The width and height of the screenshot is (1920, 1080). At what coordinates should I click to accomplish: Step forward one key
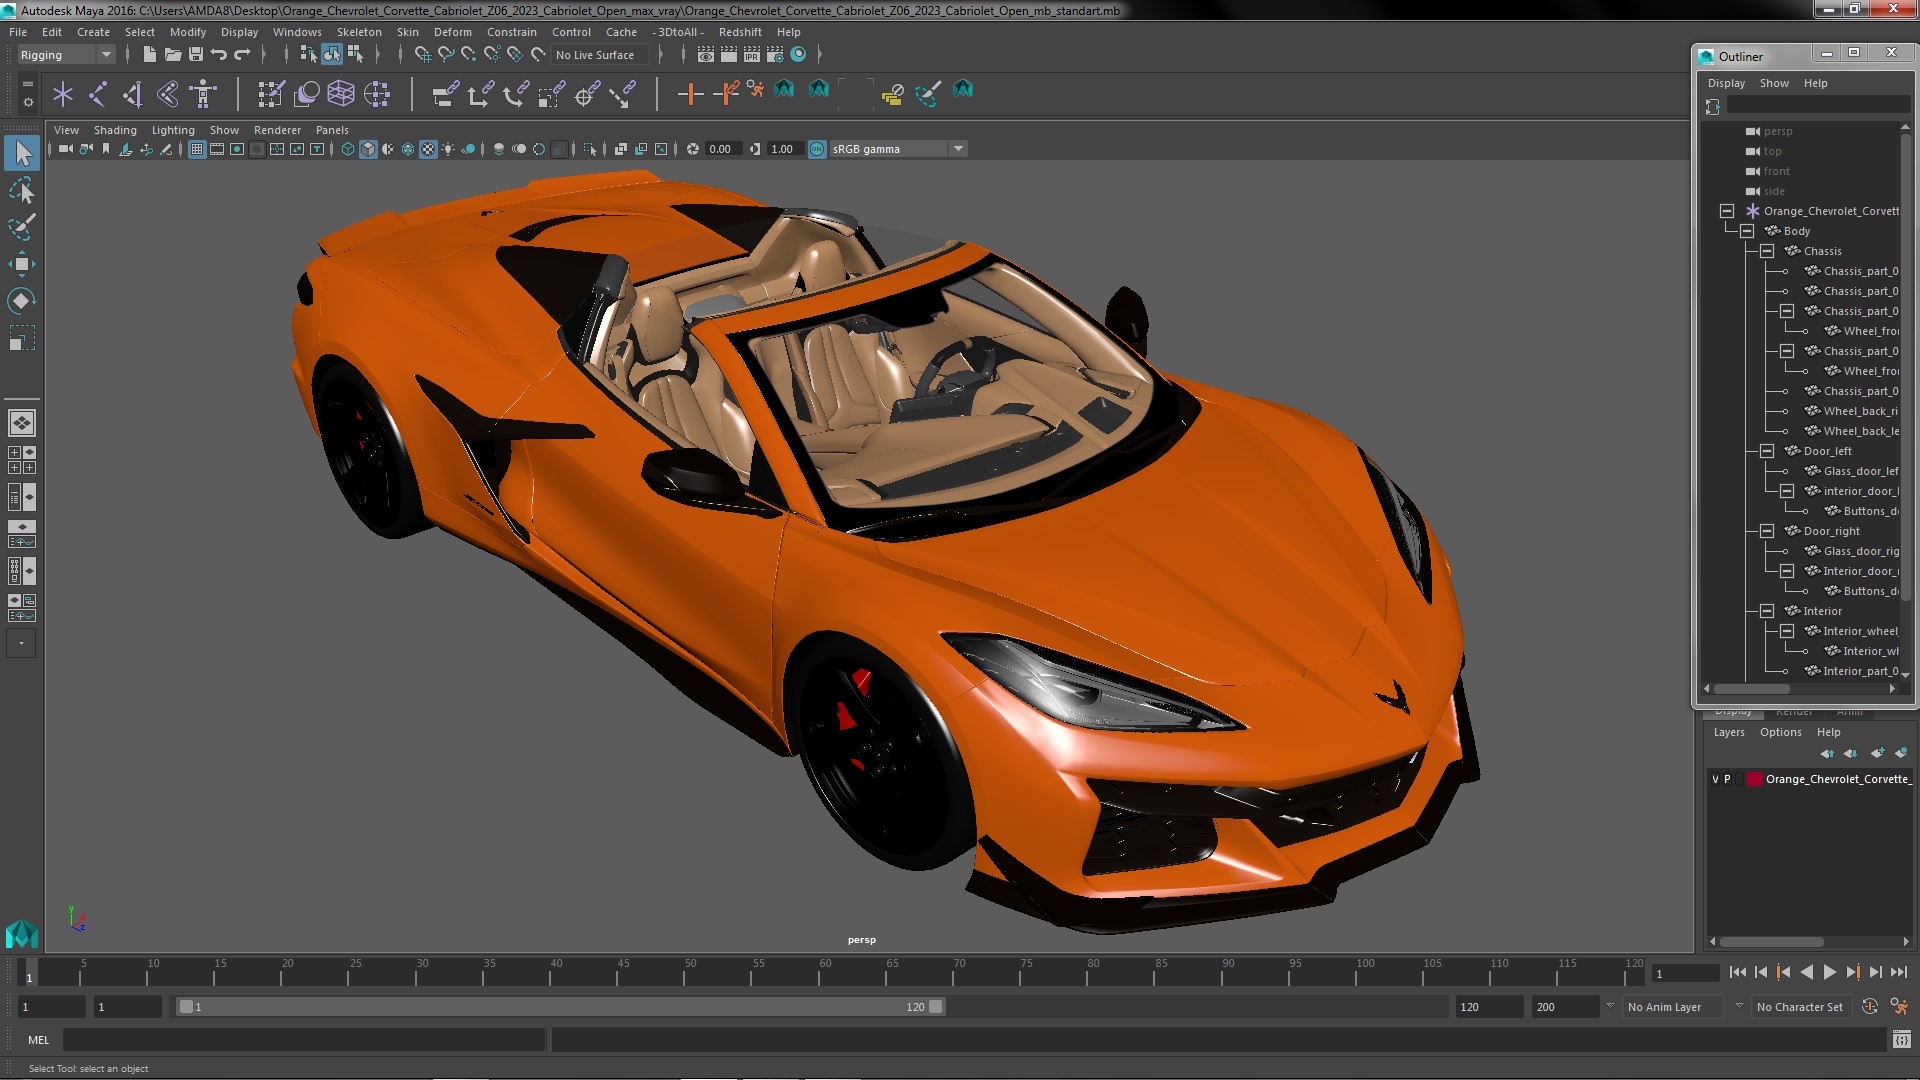click(1853, 972)
